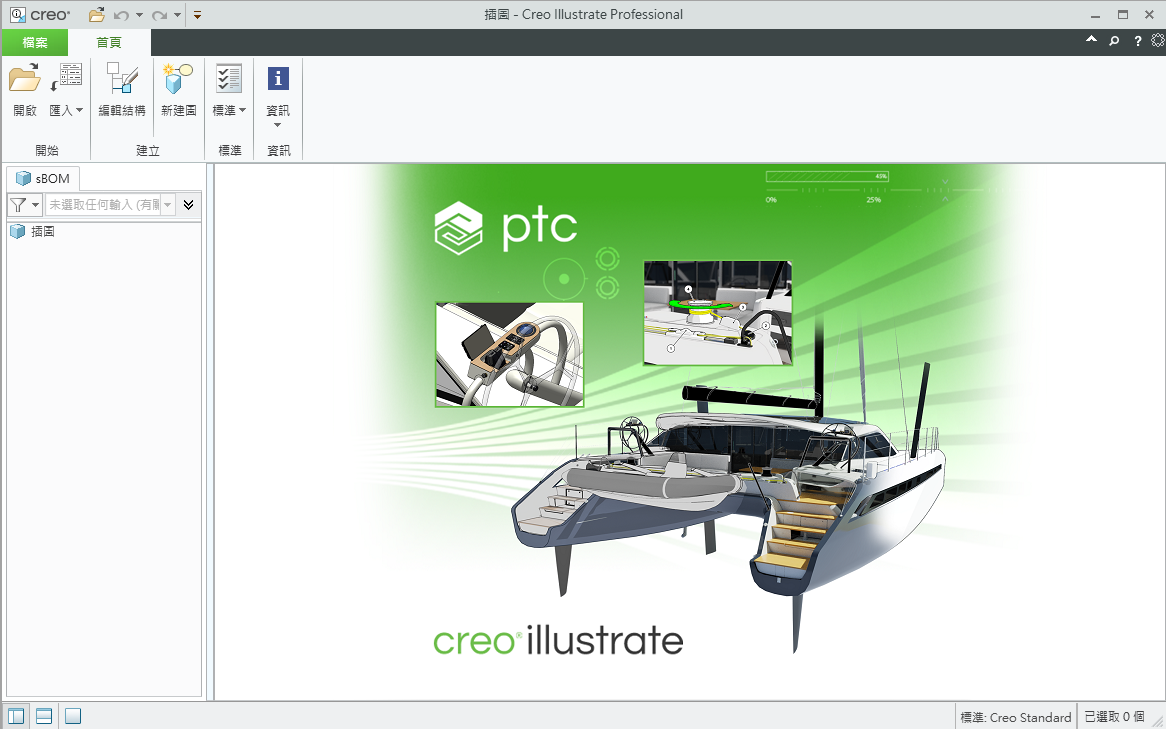1166x729 pixels.
Task: Click the 標準 standards checklist icon
Action: [x=228, y=78]
